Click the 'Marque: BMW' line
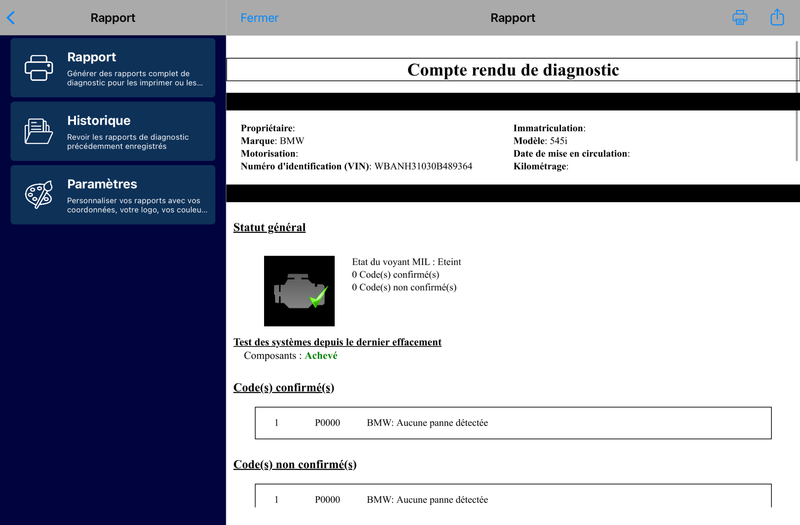The width and height of the screenshot is (800, 525). (272, 141)
